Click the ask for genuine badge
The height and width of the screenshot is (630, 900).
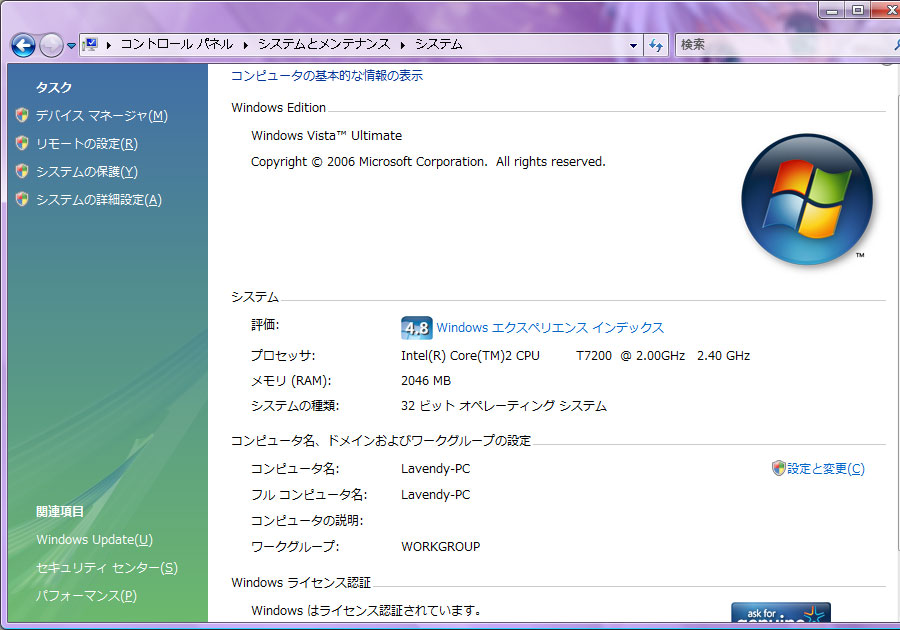[781, 612]
